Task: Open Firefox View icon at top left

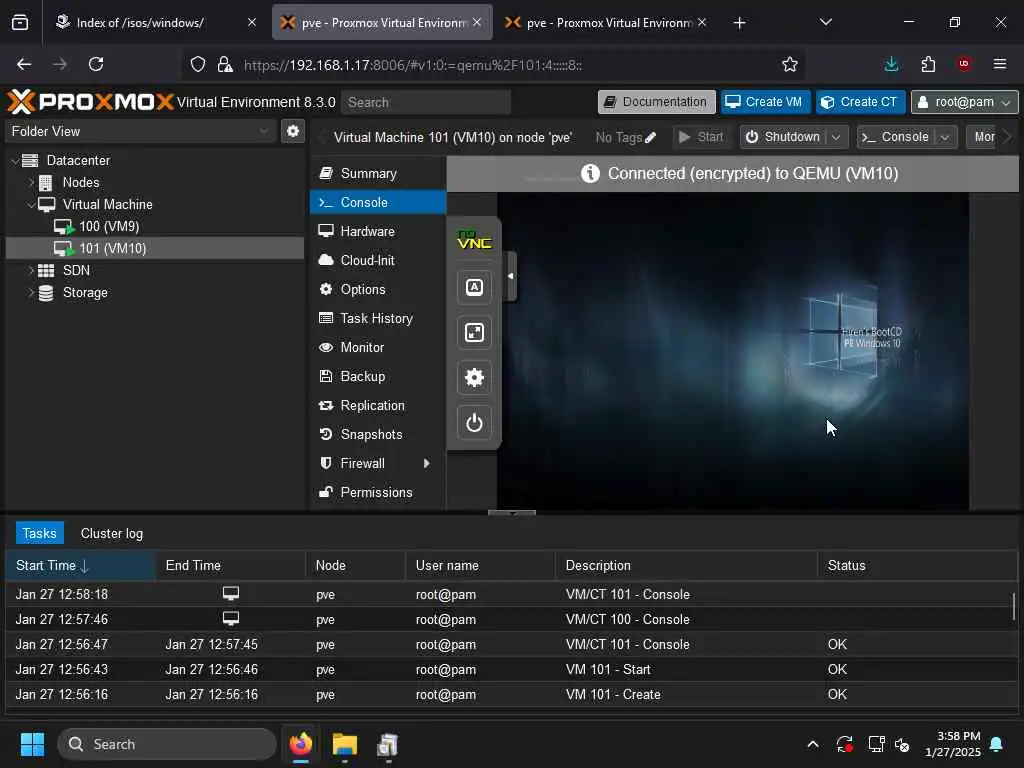Action: [20, 23]
